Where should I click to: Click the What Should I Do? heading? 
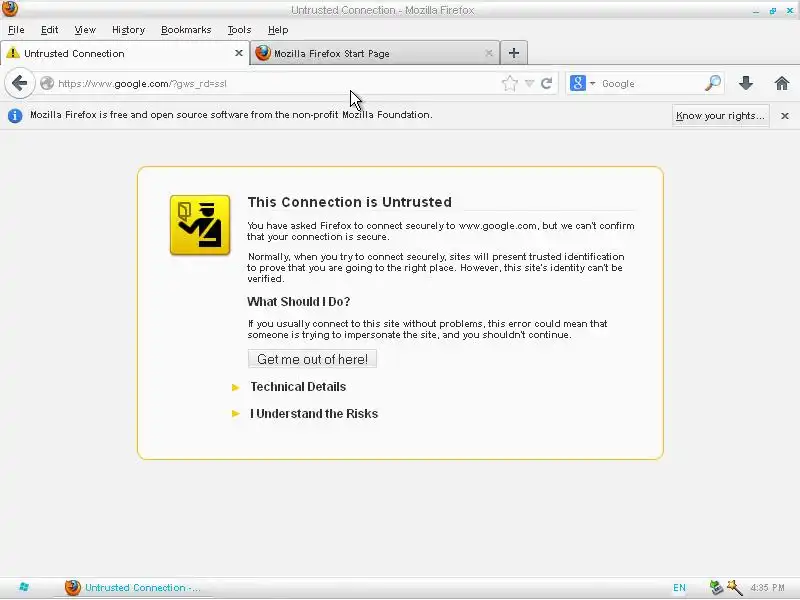pos(298,302)
